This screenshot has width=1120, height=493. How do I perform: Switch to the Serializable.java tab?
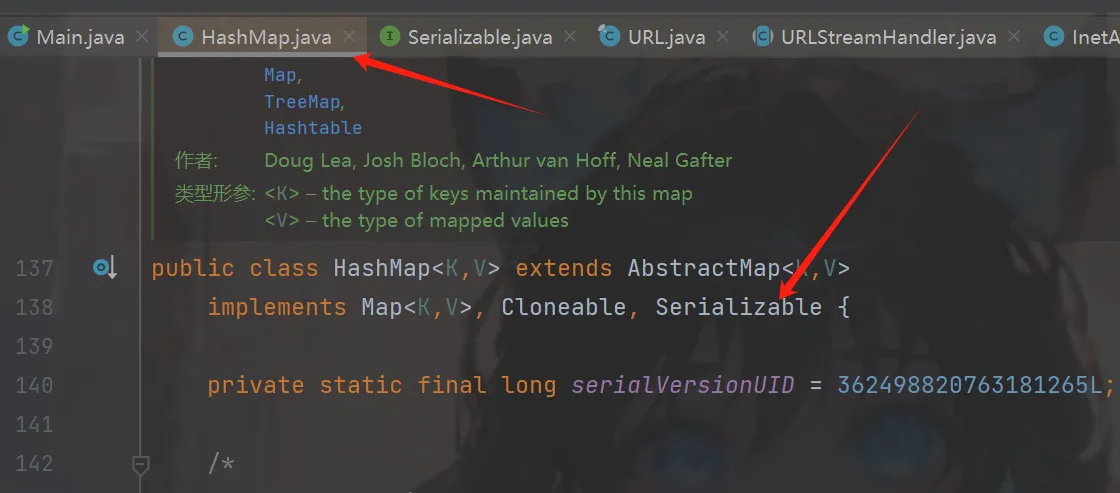pos(479,36)
